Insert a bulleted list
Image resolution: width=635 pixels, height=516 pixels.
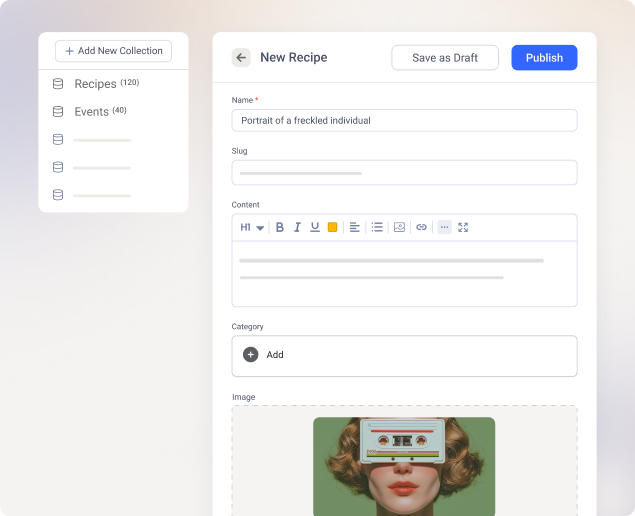pyautogui.click(x=377, y=227)
